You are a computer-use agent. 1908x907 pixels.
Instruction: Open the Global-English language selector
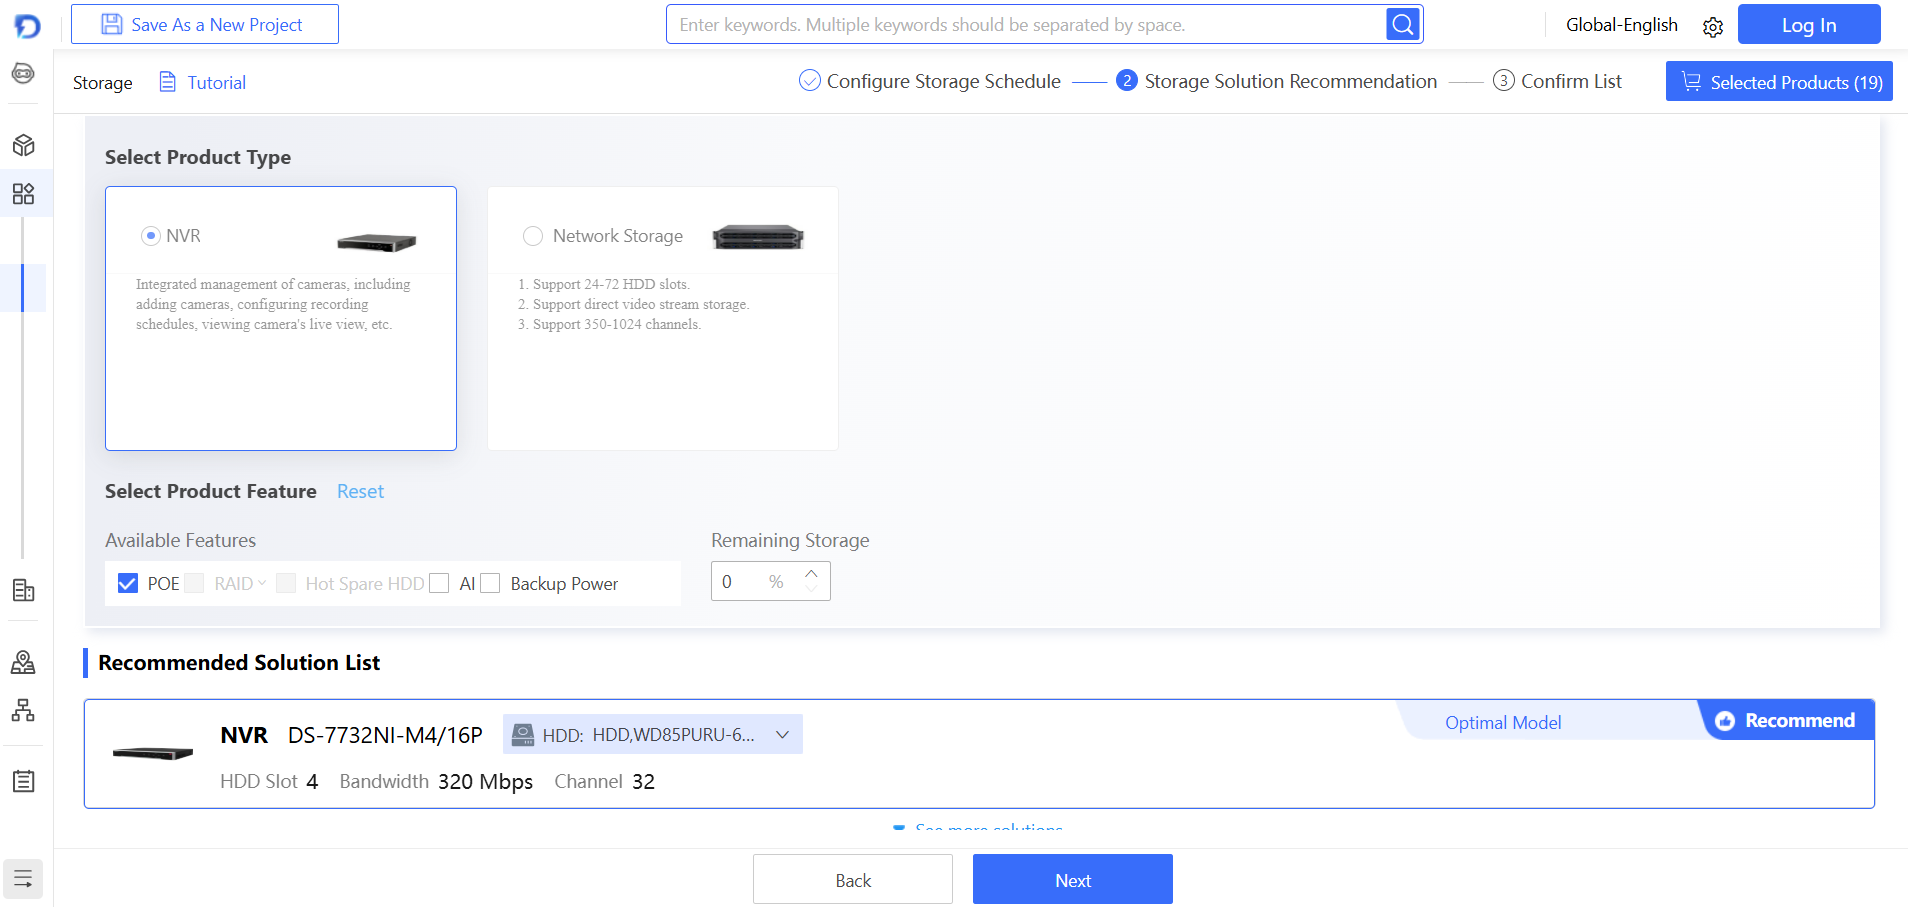pyautogui.click(x=1621, y=25)
